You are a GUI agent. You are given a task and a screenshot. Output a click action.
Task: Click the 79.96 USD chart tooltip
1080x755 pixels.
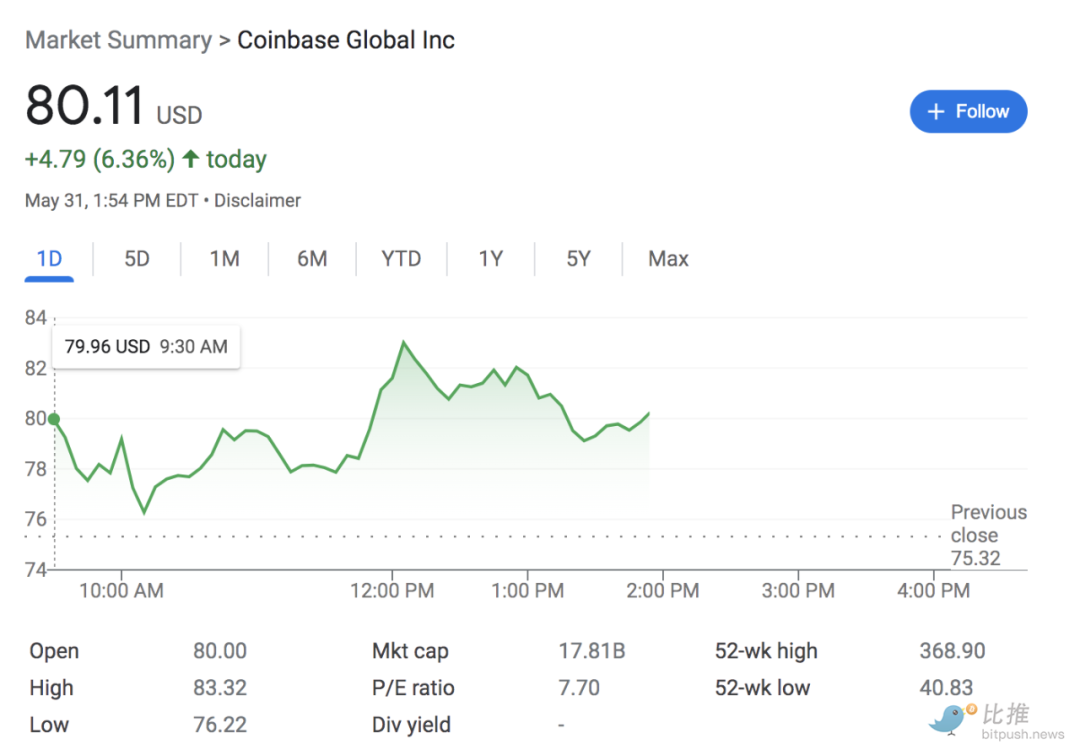coord(146,347)
